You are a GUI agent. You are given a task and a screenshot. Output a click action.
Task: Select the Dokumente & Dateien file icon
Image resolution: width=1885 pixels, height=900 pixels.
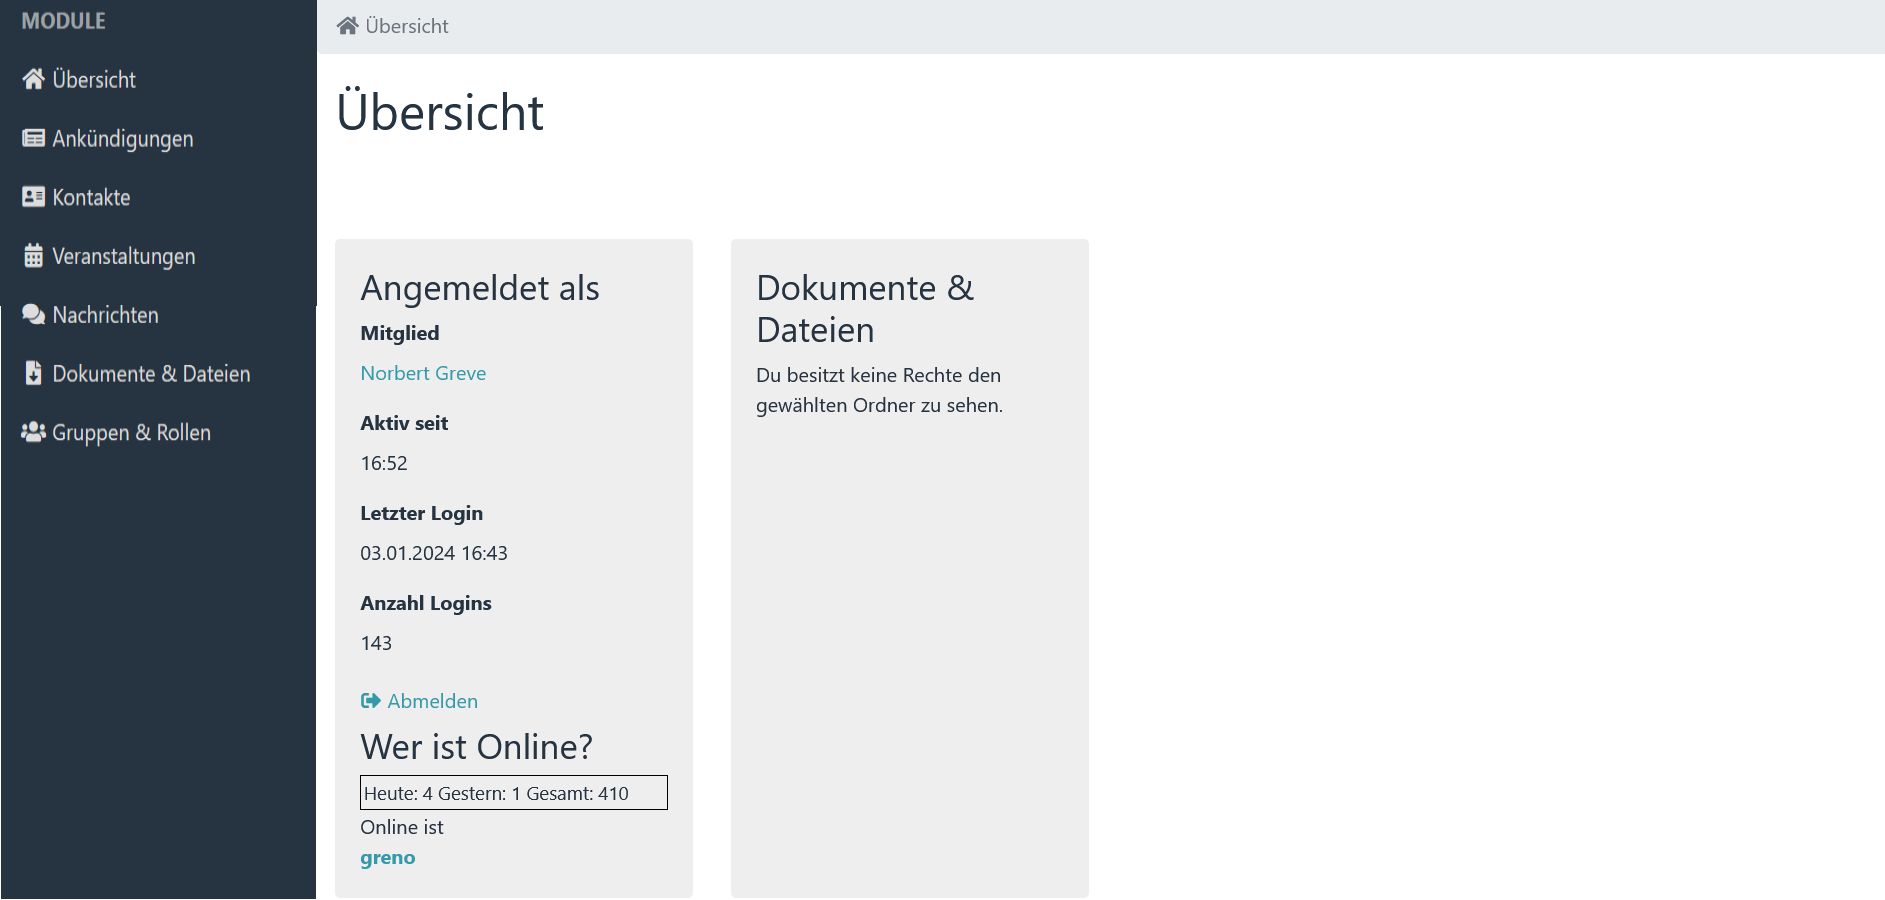pyautogui.click(x=33, y=373)
